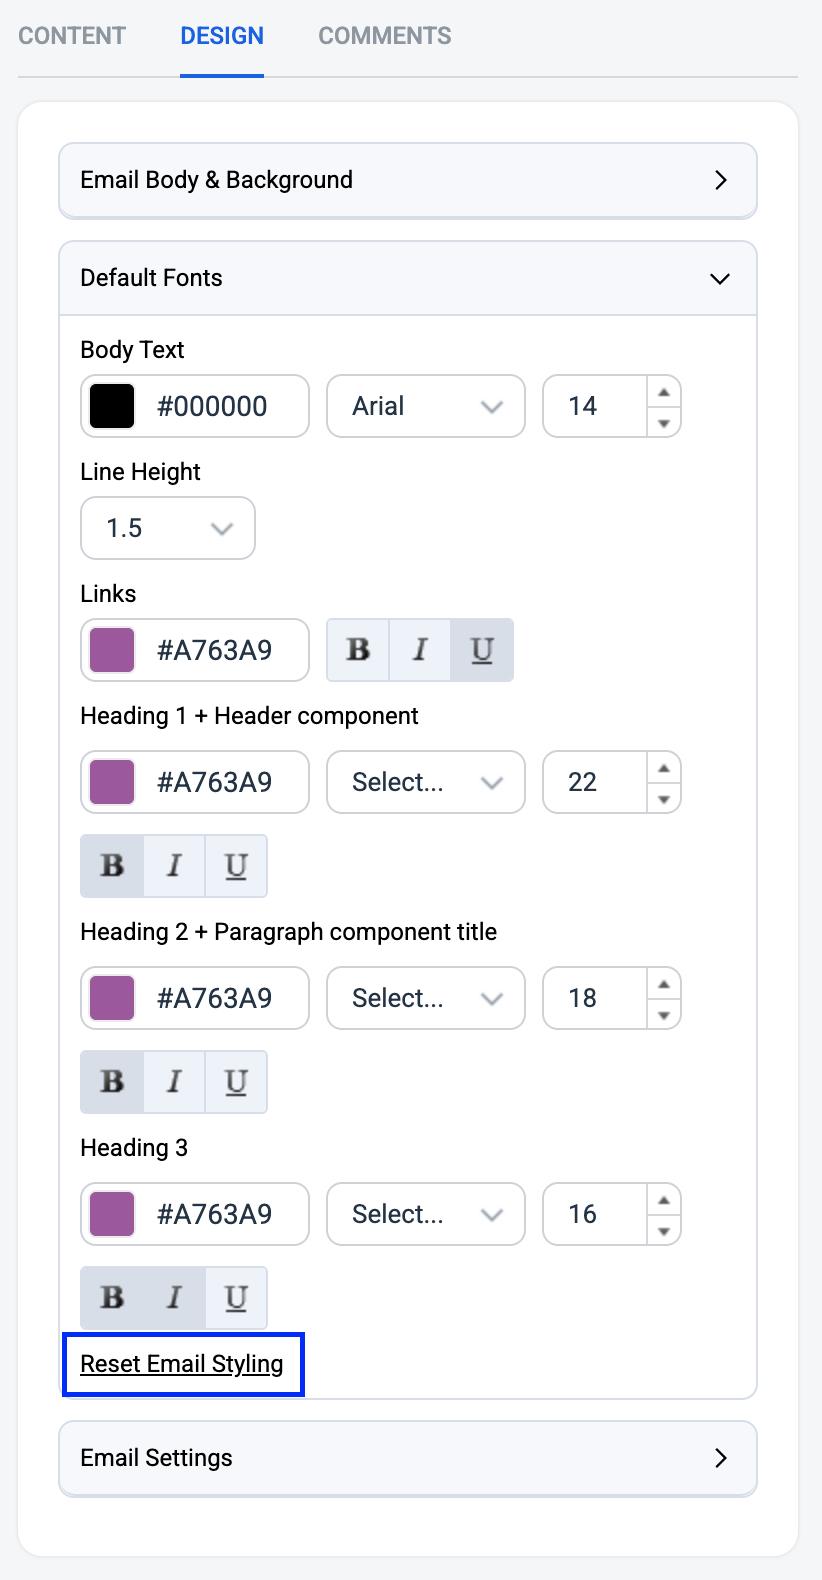Increase Heading 1 font size stepper
This screenshot has height=1580, width=822.
(664, 768)
